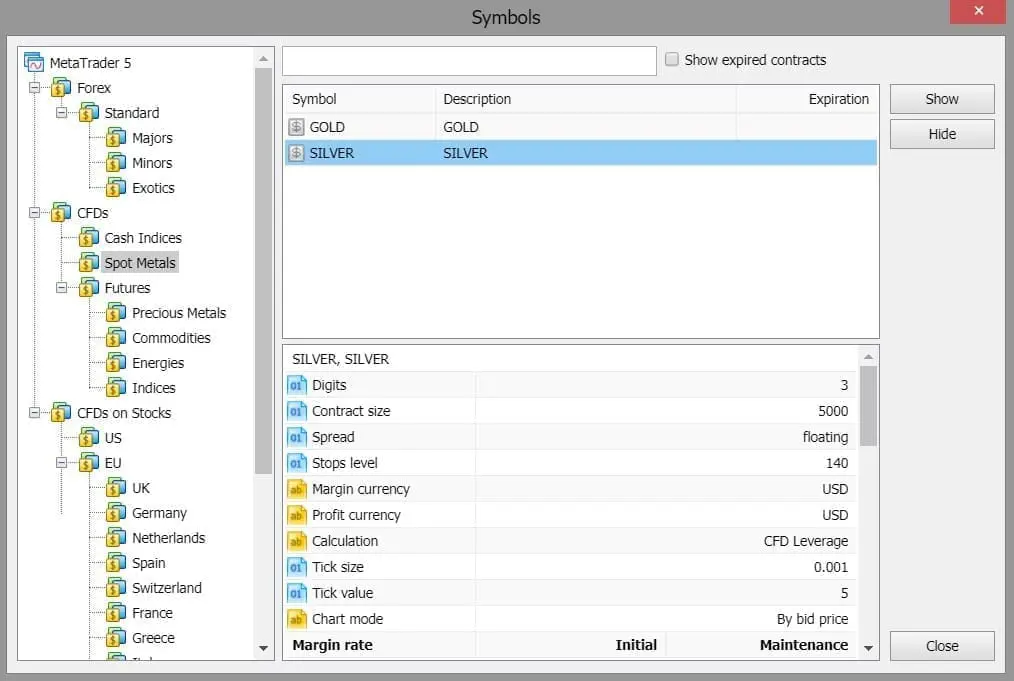Click the MetaTrader 5 root icon

click(32, 62)
